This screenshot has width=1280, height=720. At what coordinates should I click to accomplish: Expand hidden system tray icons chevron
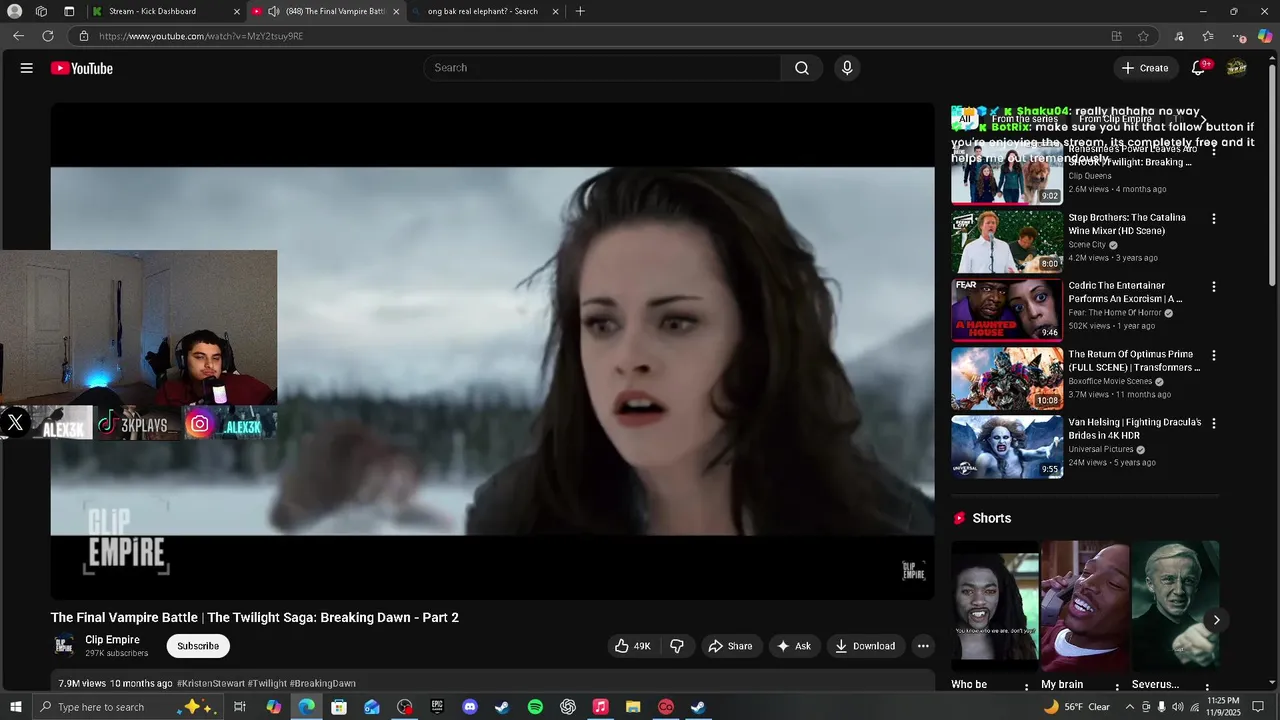coord(1130,707)
